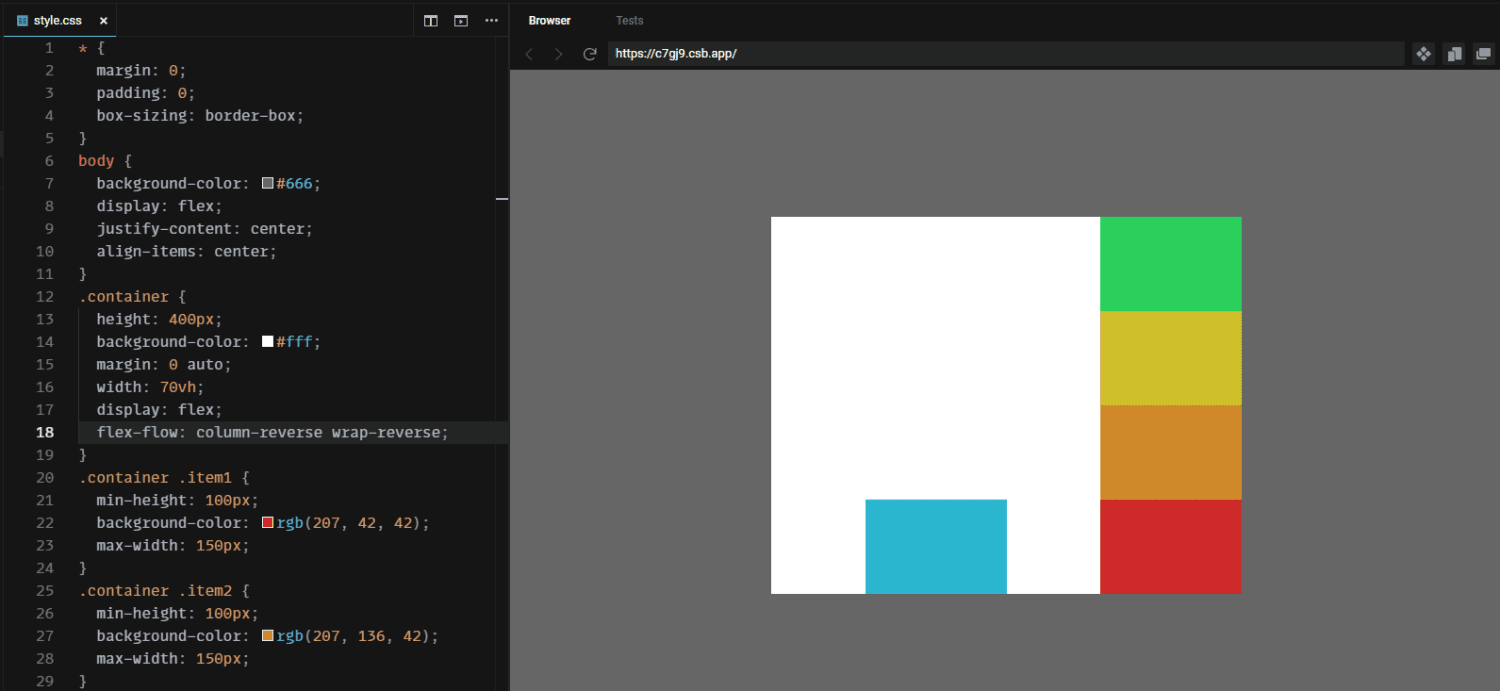
Task: Click line number 29 in the gutter
Action: [45, 681]
